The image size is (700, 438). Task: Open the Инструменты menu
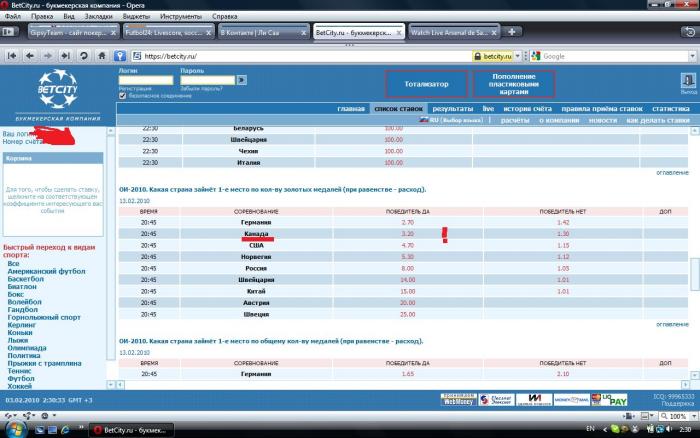(181, 16)
